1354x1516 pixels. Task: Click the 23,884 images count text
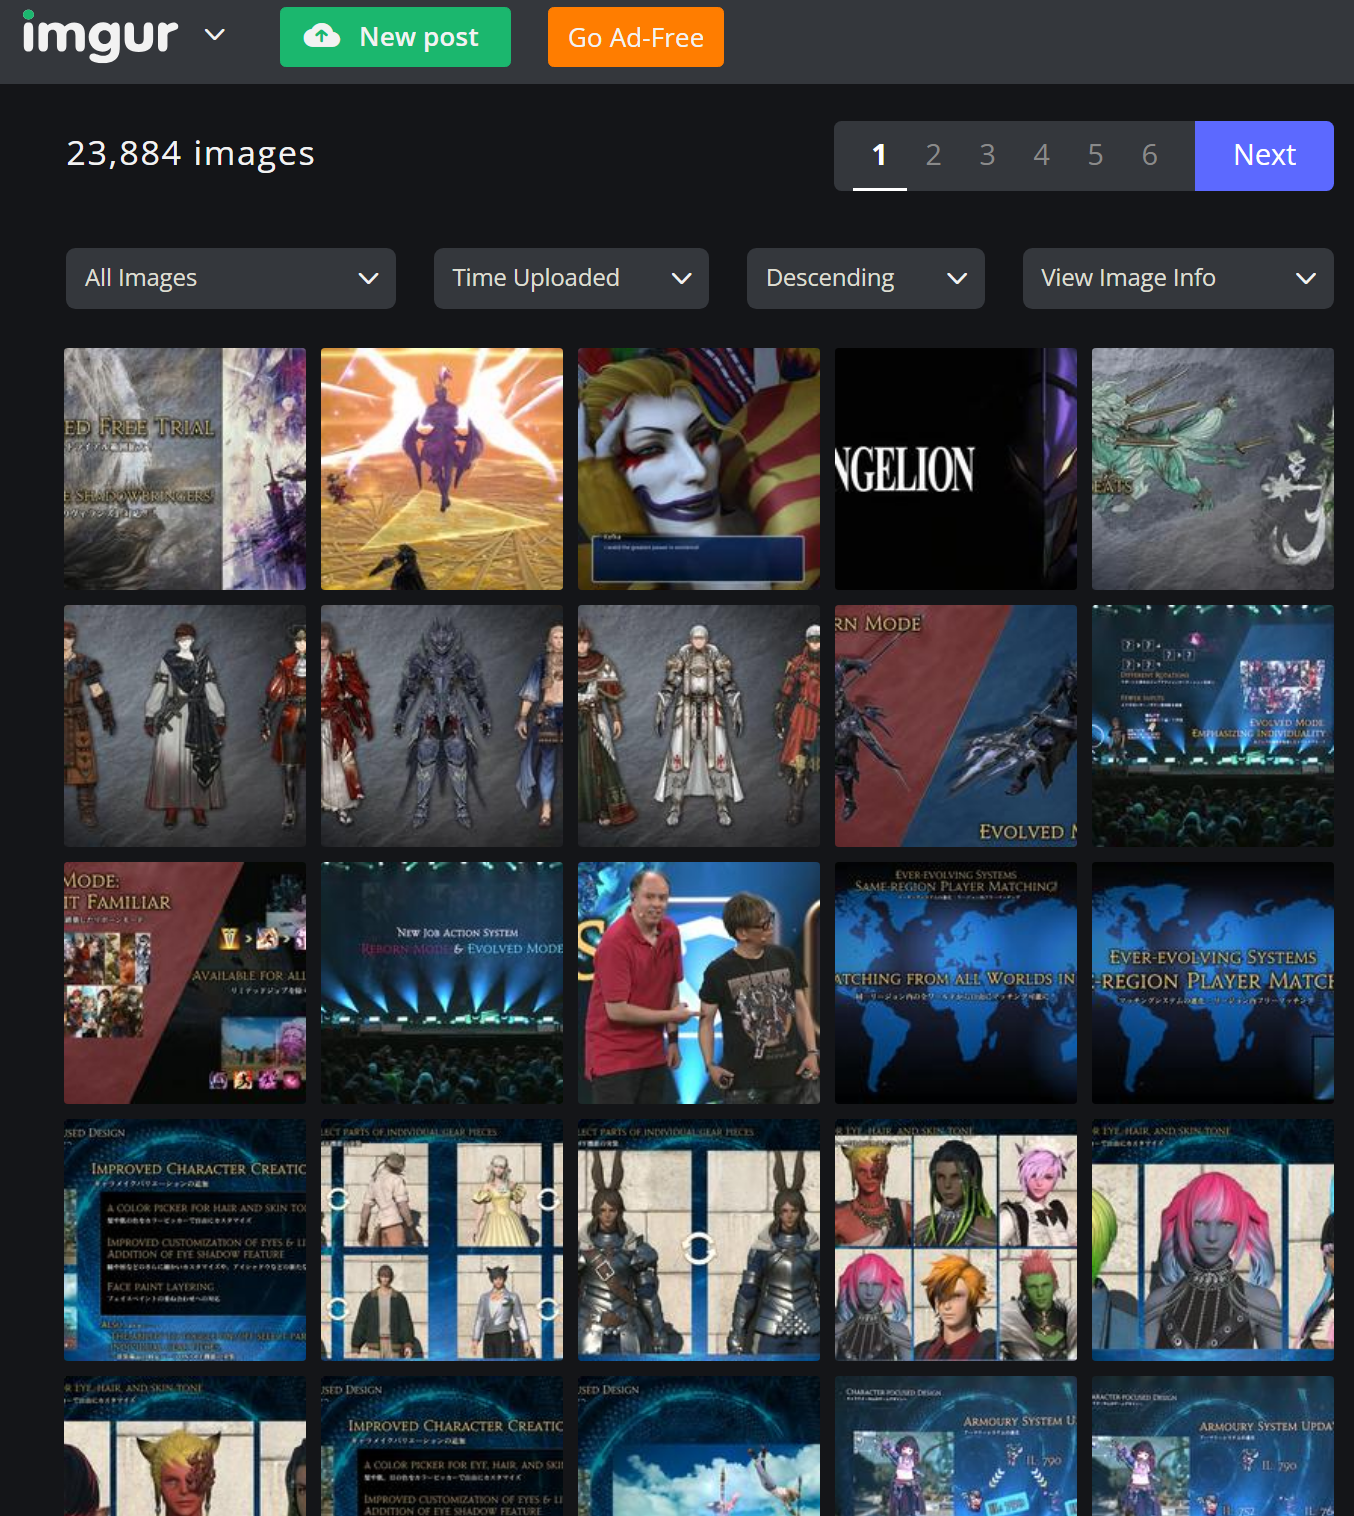tap(190, 154)
